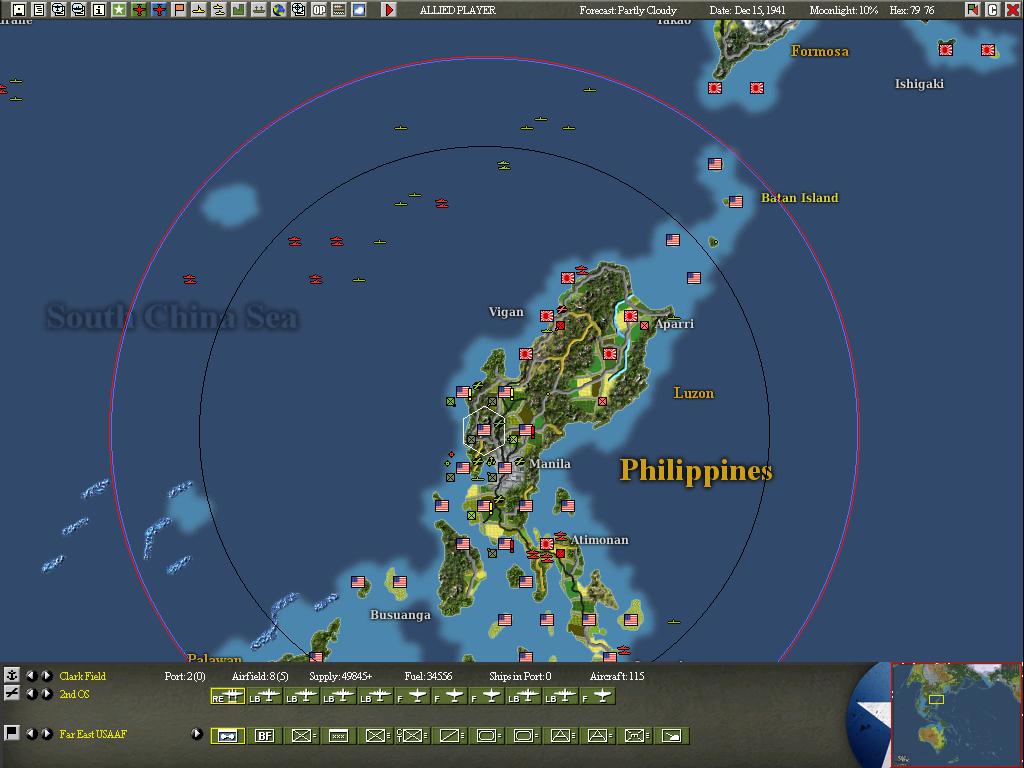Click the 'Moonlight: 10%' text
1024x768 pixels.
pos(843,10)
